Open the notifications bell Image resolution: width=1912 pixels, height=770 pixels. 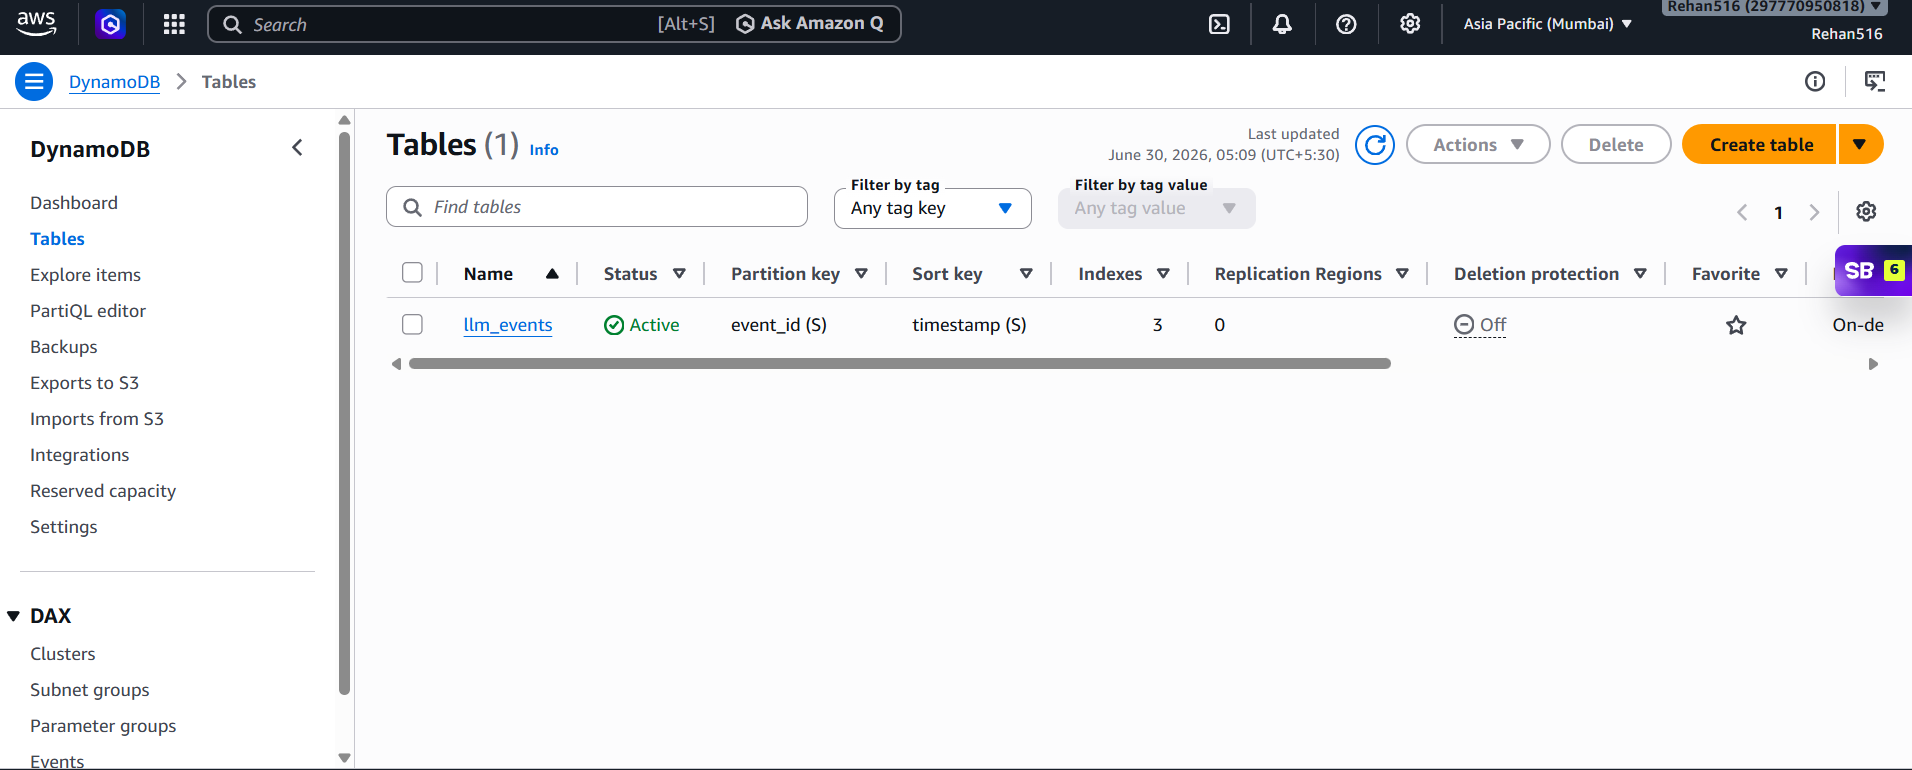coord(1282,24)
